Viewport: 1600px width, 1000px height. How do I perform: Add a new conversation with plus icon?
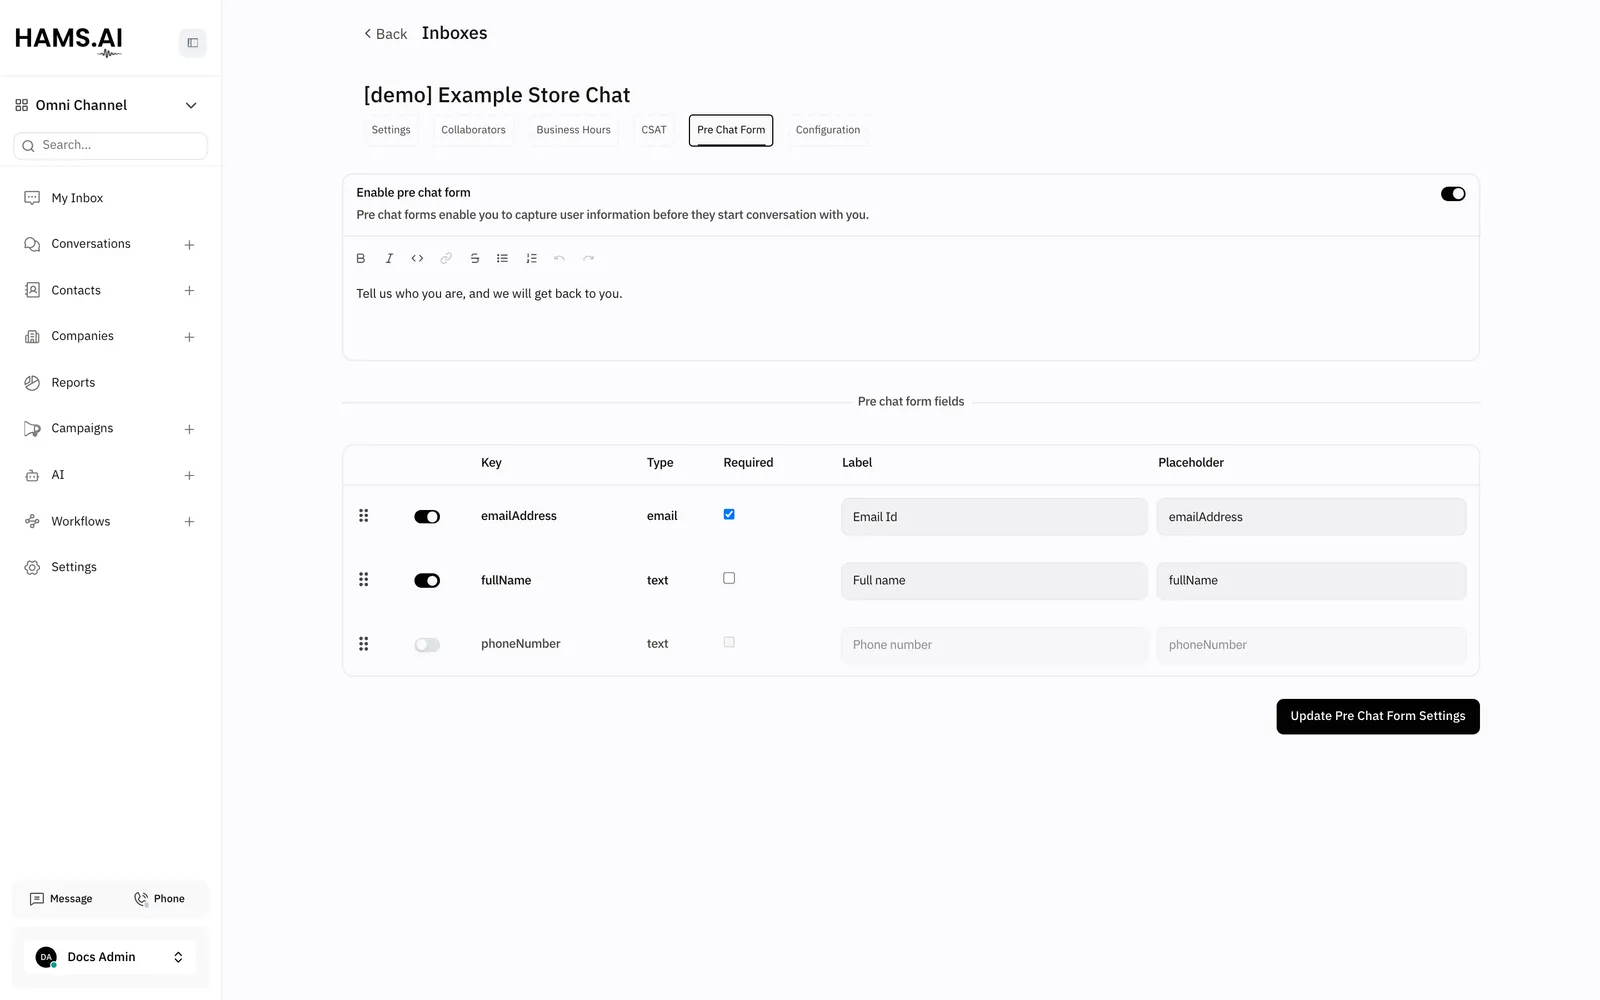(x=189, y=245)
